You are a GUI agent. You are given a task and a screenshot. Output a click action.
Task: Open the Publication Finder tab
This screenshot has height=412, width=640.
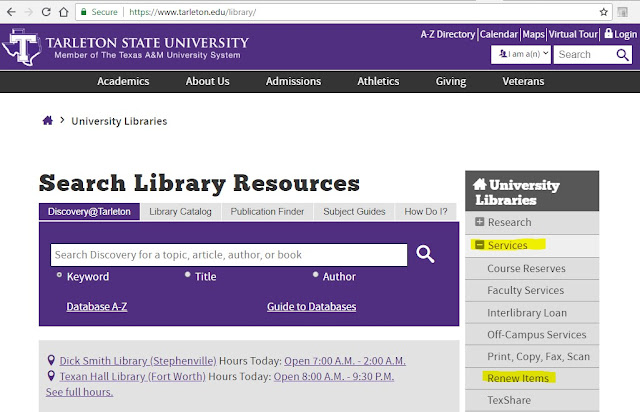point(267,212)
